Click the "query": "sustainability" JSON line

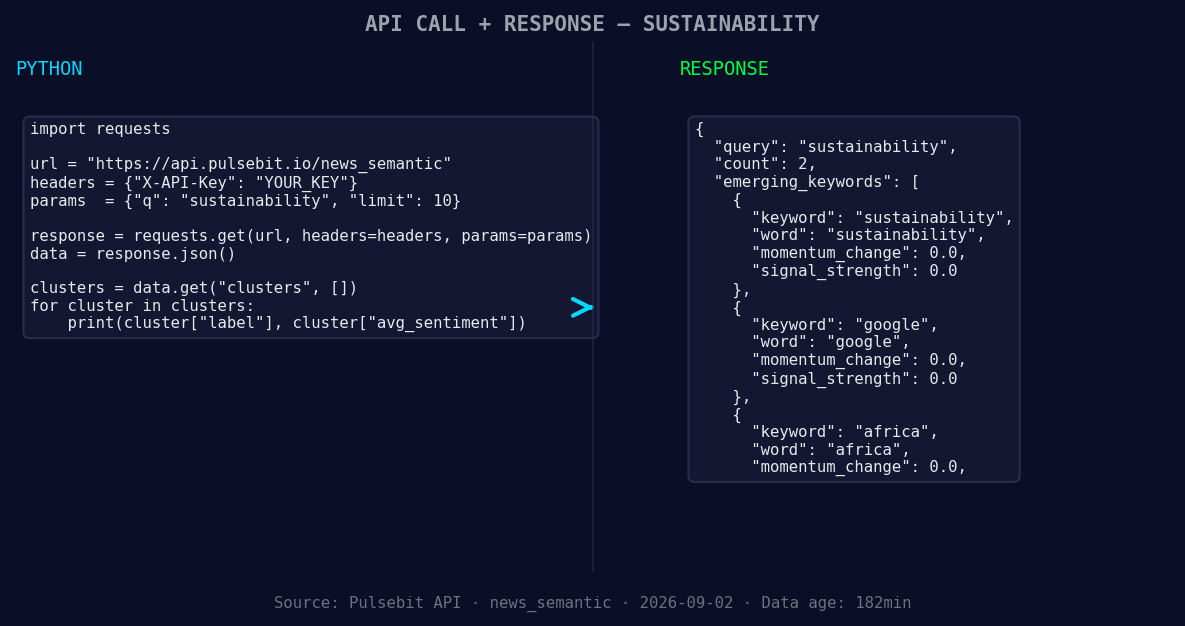(x=836, y=147)
